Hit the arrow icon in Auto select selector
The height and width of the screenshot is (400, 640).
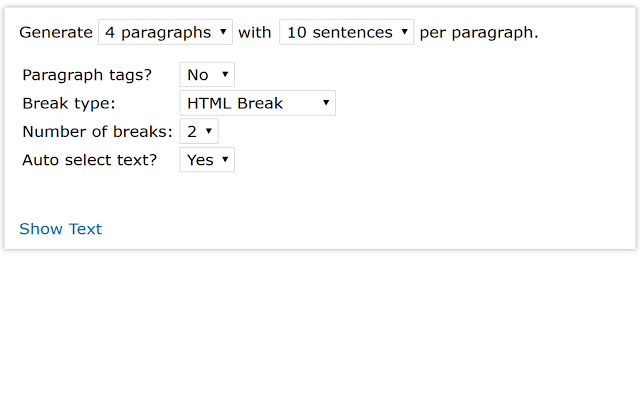[x=225, y=159]
